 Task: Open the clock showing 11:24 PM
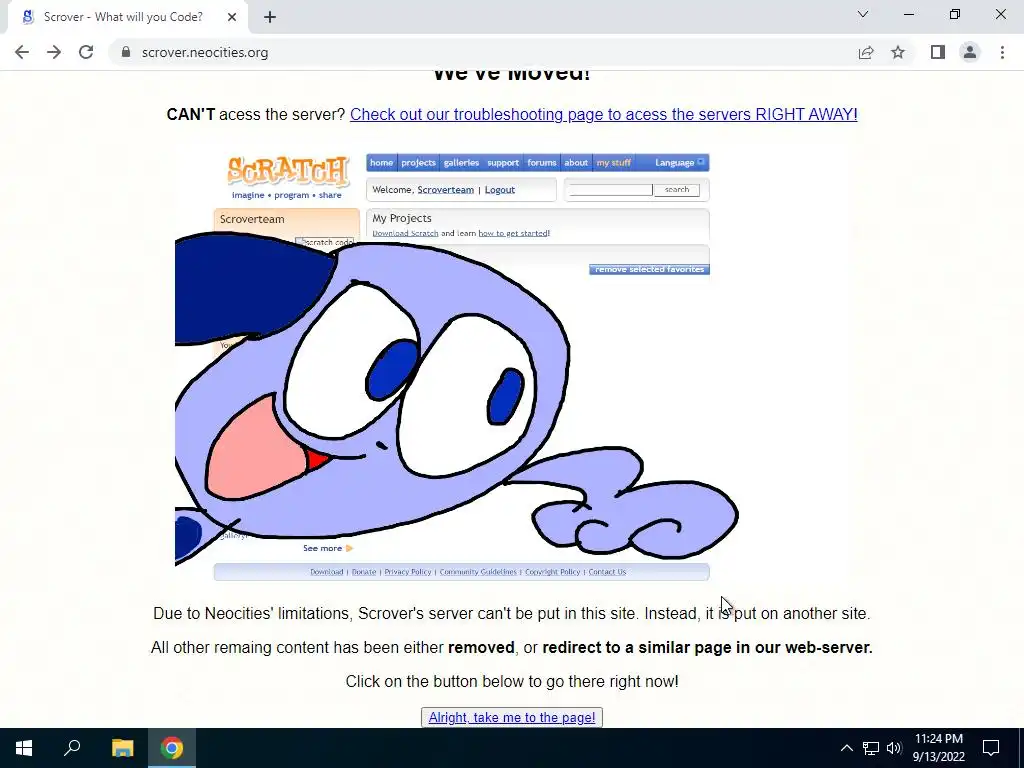(938, 748)
